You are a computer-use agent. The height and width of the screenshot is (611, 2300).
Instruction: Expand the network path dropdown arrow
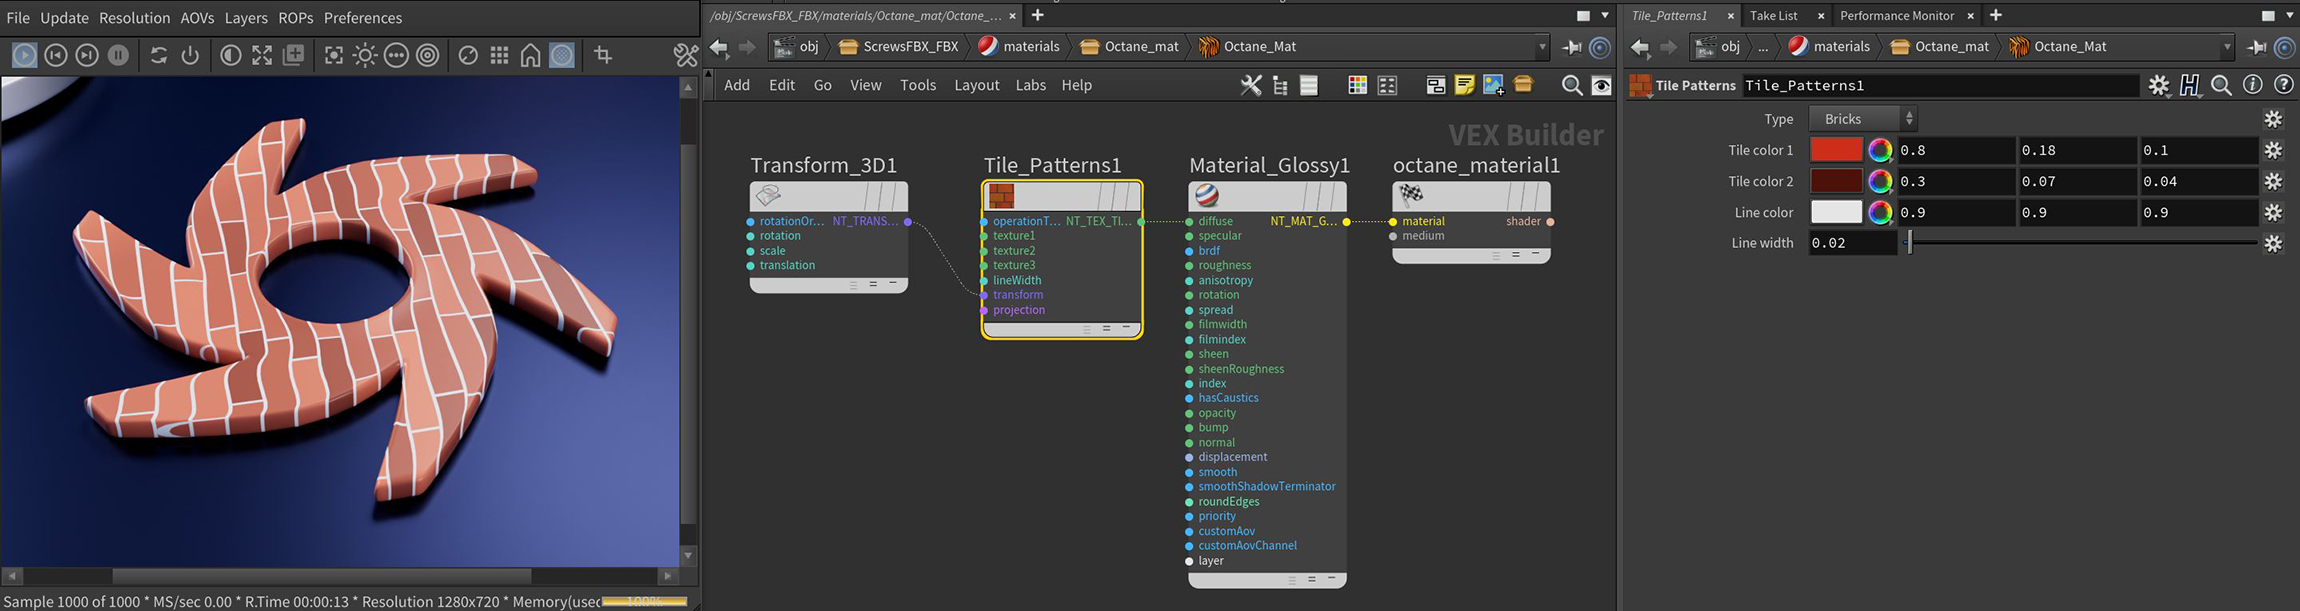pos(1542,47)
